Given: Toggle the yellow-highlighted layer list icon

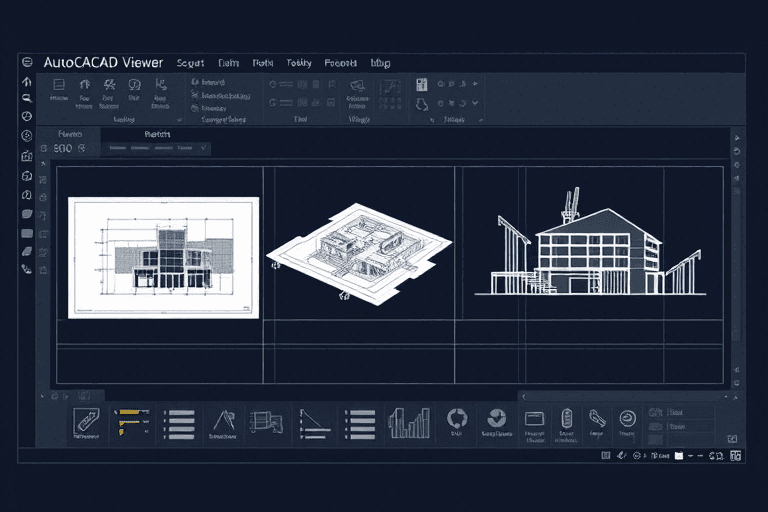Looking at the screenshot, I should point(130,422).
